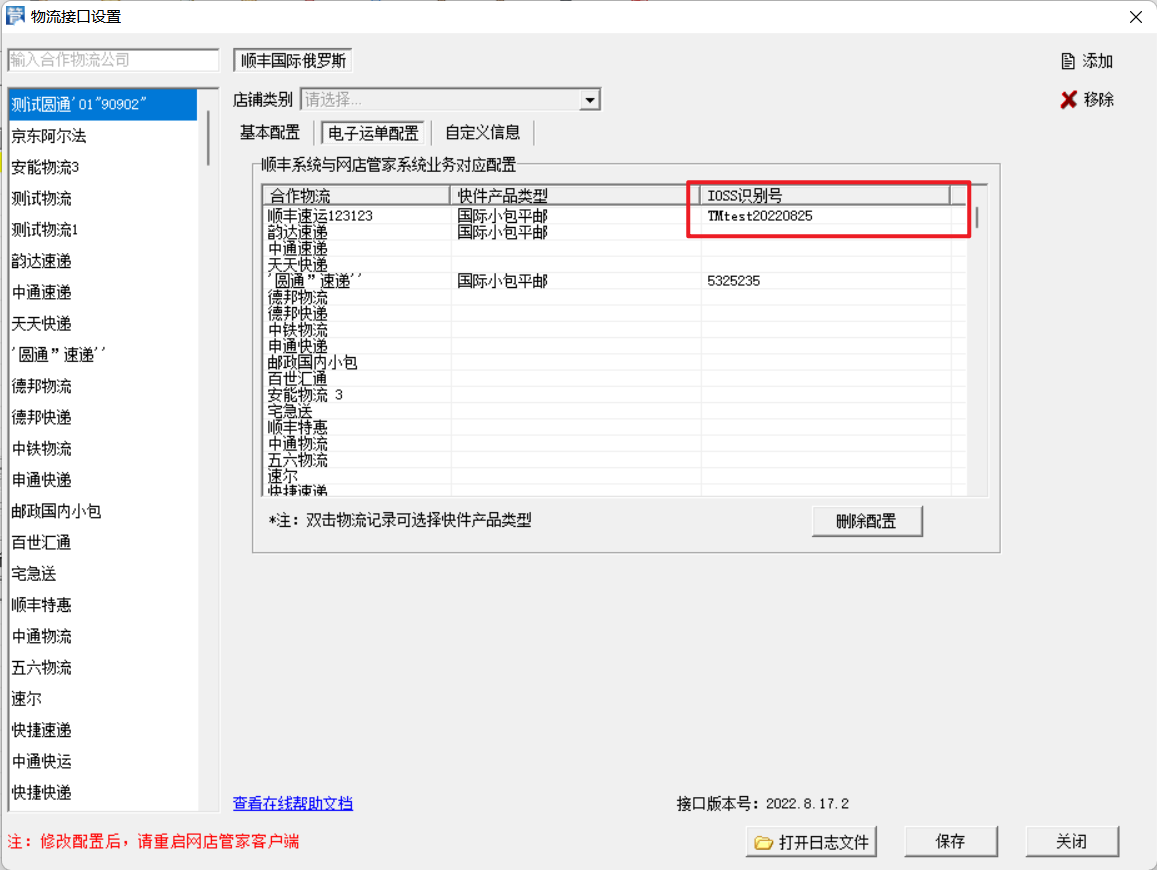1157x870 pixels.
Task: Select 宅急送 in left list
Action: [x=103, y=573]
